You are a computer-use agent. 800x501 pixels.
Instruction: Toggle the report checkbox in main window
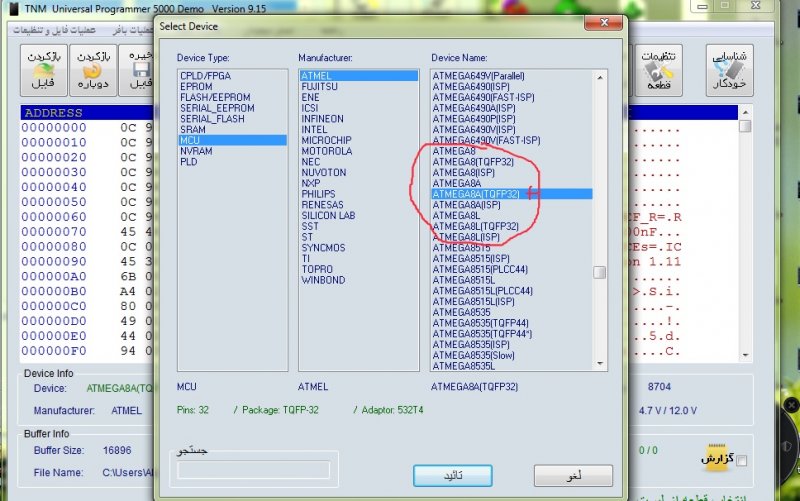(742, 461)
